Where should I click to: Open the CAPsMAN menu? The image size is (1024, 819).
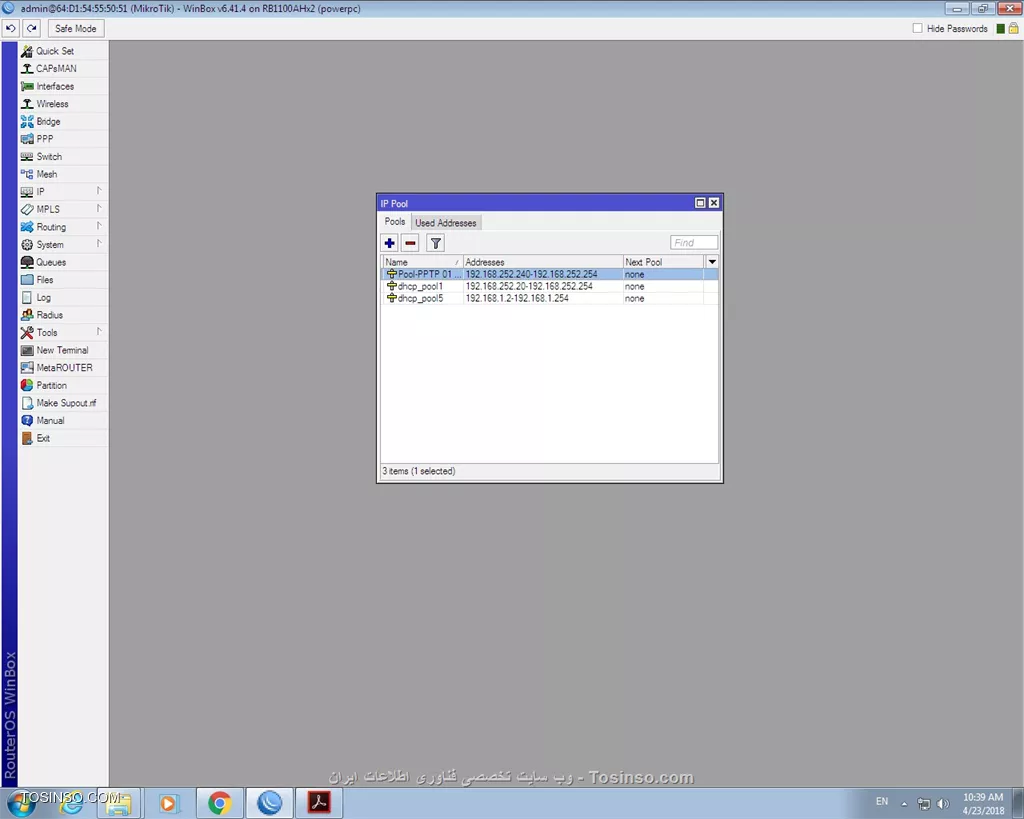63,69
